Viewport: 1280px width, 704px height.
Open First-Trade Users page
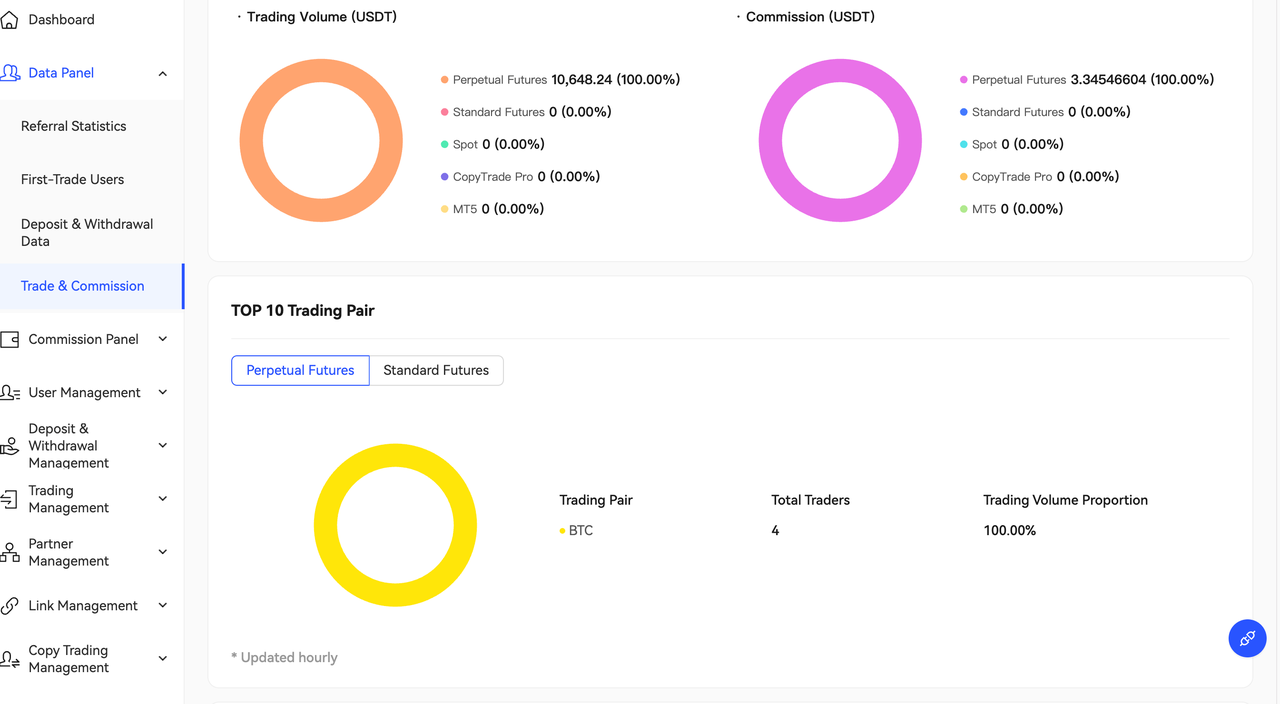click(73, 179)
